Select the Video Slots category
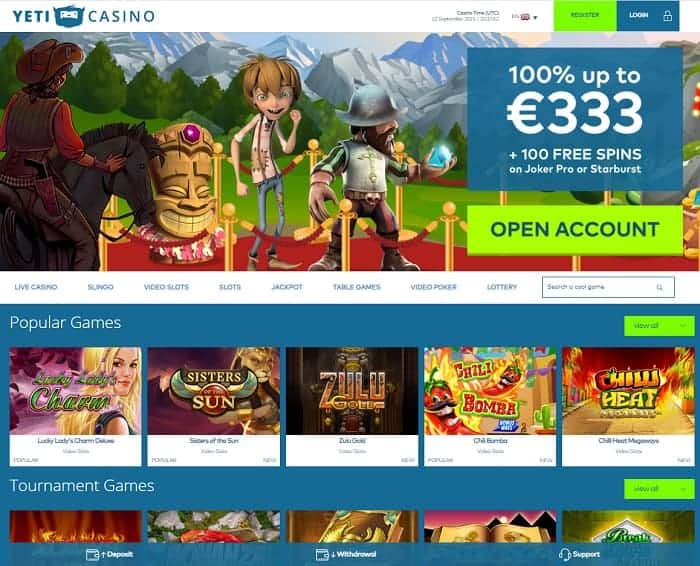The width and height of the screenshot is (700, 566). (x=166, y=287)
